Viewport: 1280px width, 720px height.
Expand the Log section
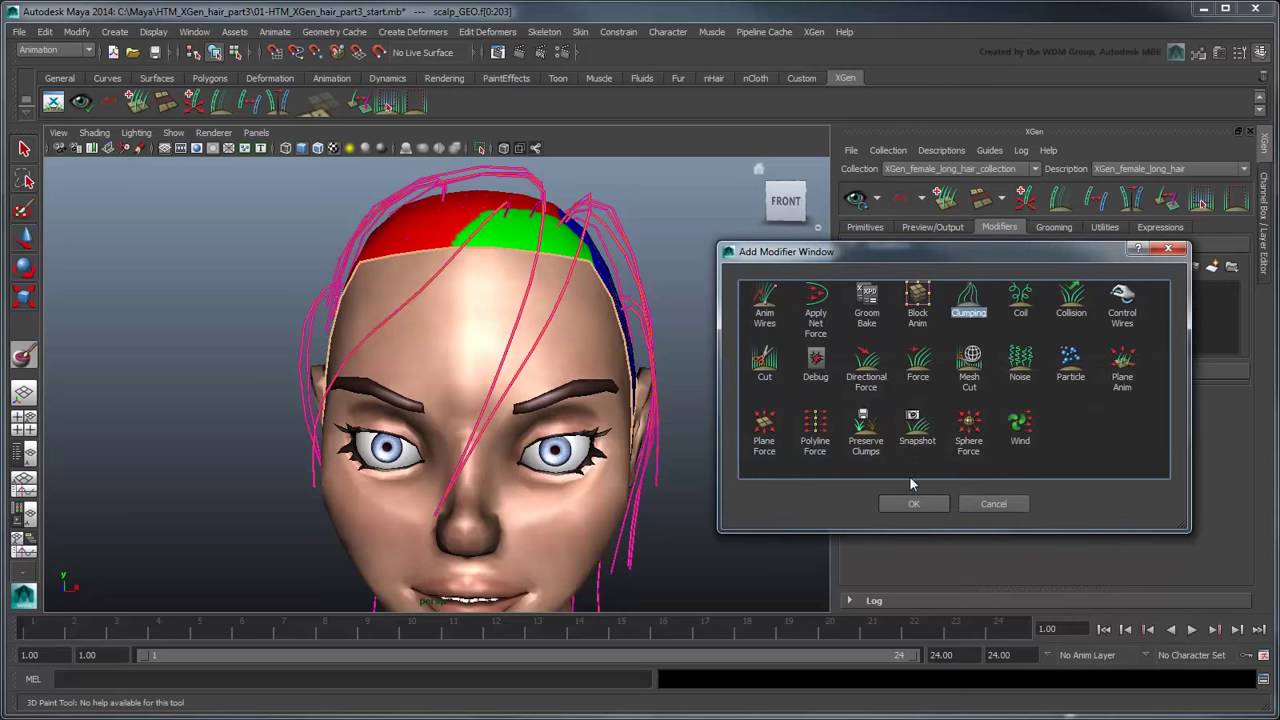850,600
